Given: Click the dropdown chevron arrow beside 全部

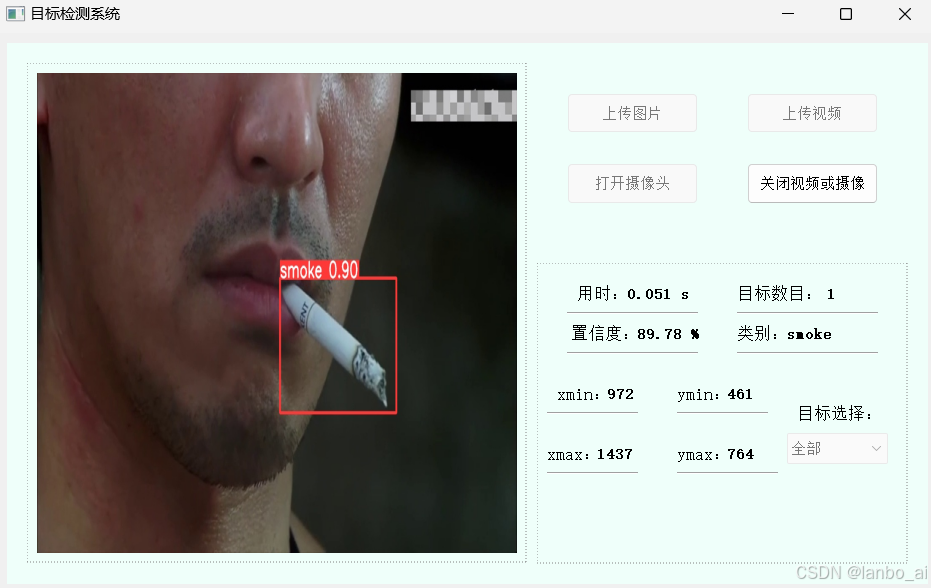Looking at the screenshot, I should point(876,448).
